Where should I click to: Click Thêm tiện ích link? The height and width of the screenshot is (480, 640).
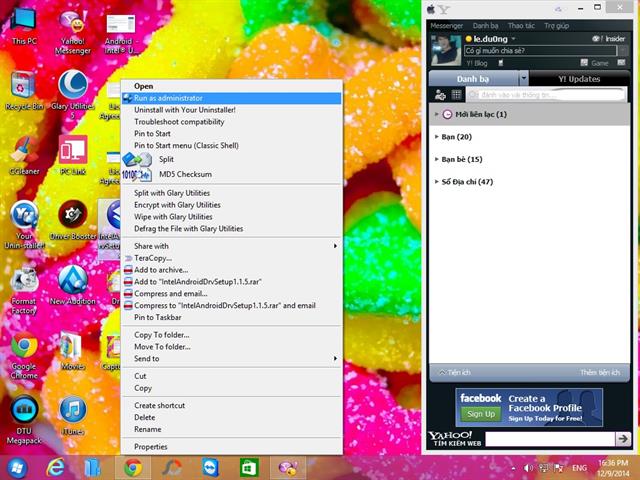[600, 372]
